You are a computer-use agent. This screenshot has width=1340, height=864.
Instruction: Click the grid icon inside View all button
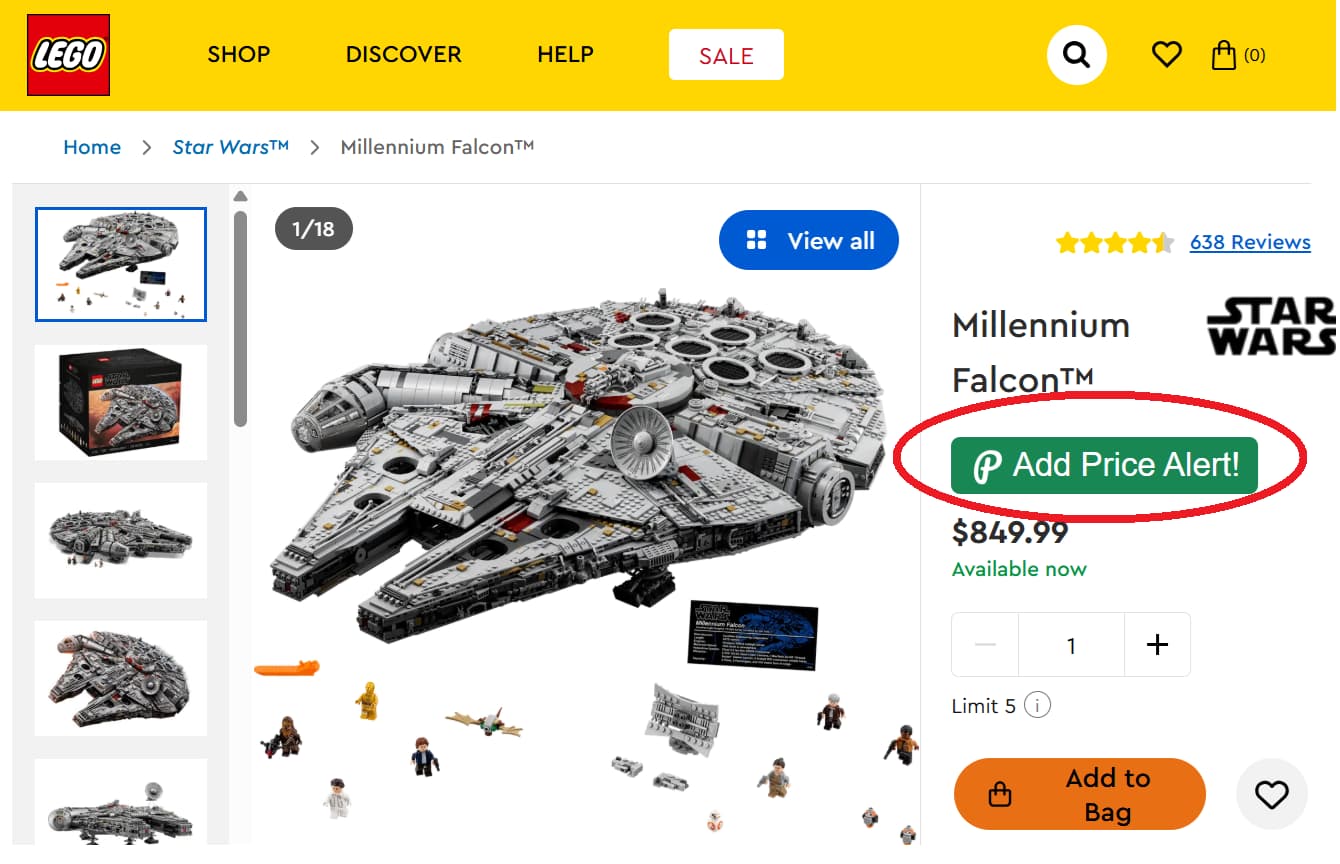[758, 240]
